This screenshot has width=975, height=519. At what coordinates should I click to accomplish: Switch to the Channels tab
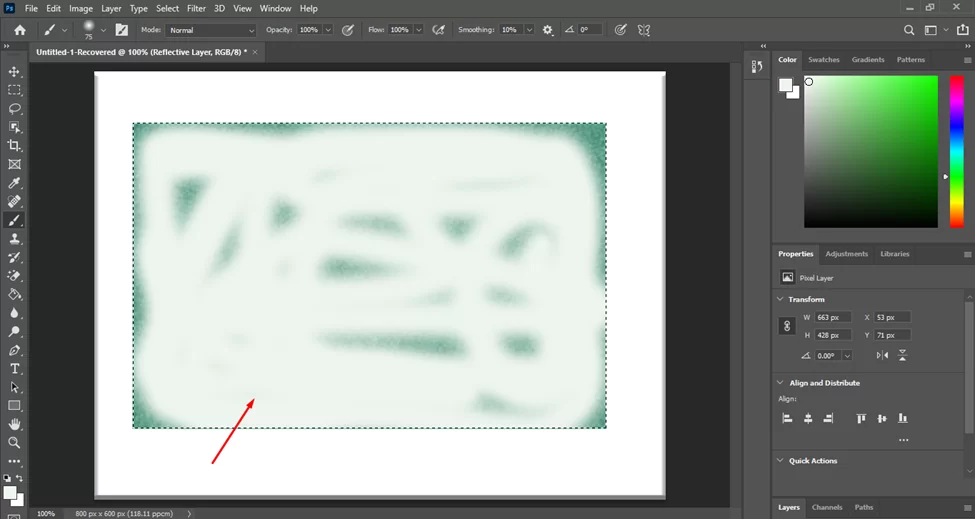pos(827,507)
